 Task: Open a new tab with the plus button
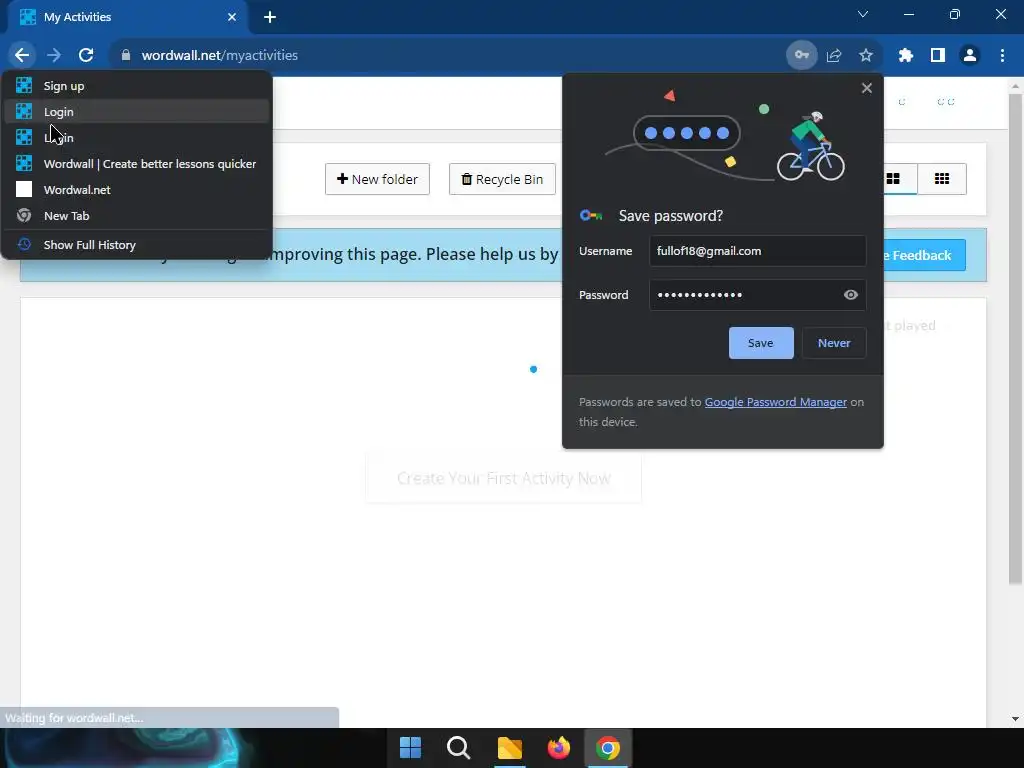coord(270,17)
